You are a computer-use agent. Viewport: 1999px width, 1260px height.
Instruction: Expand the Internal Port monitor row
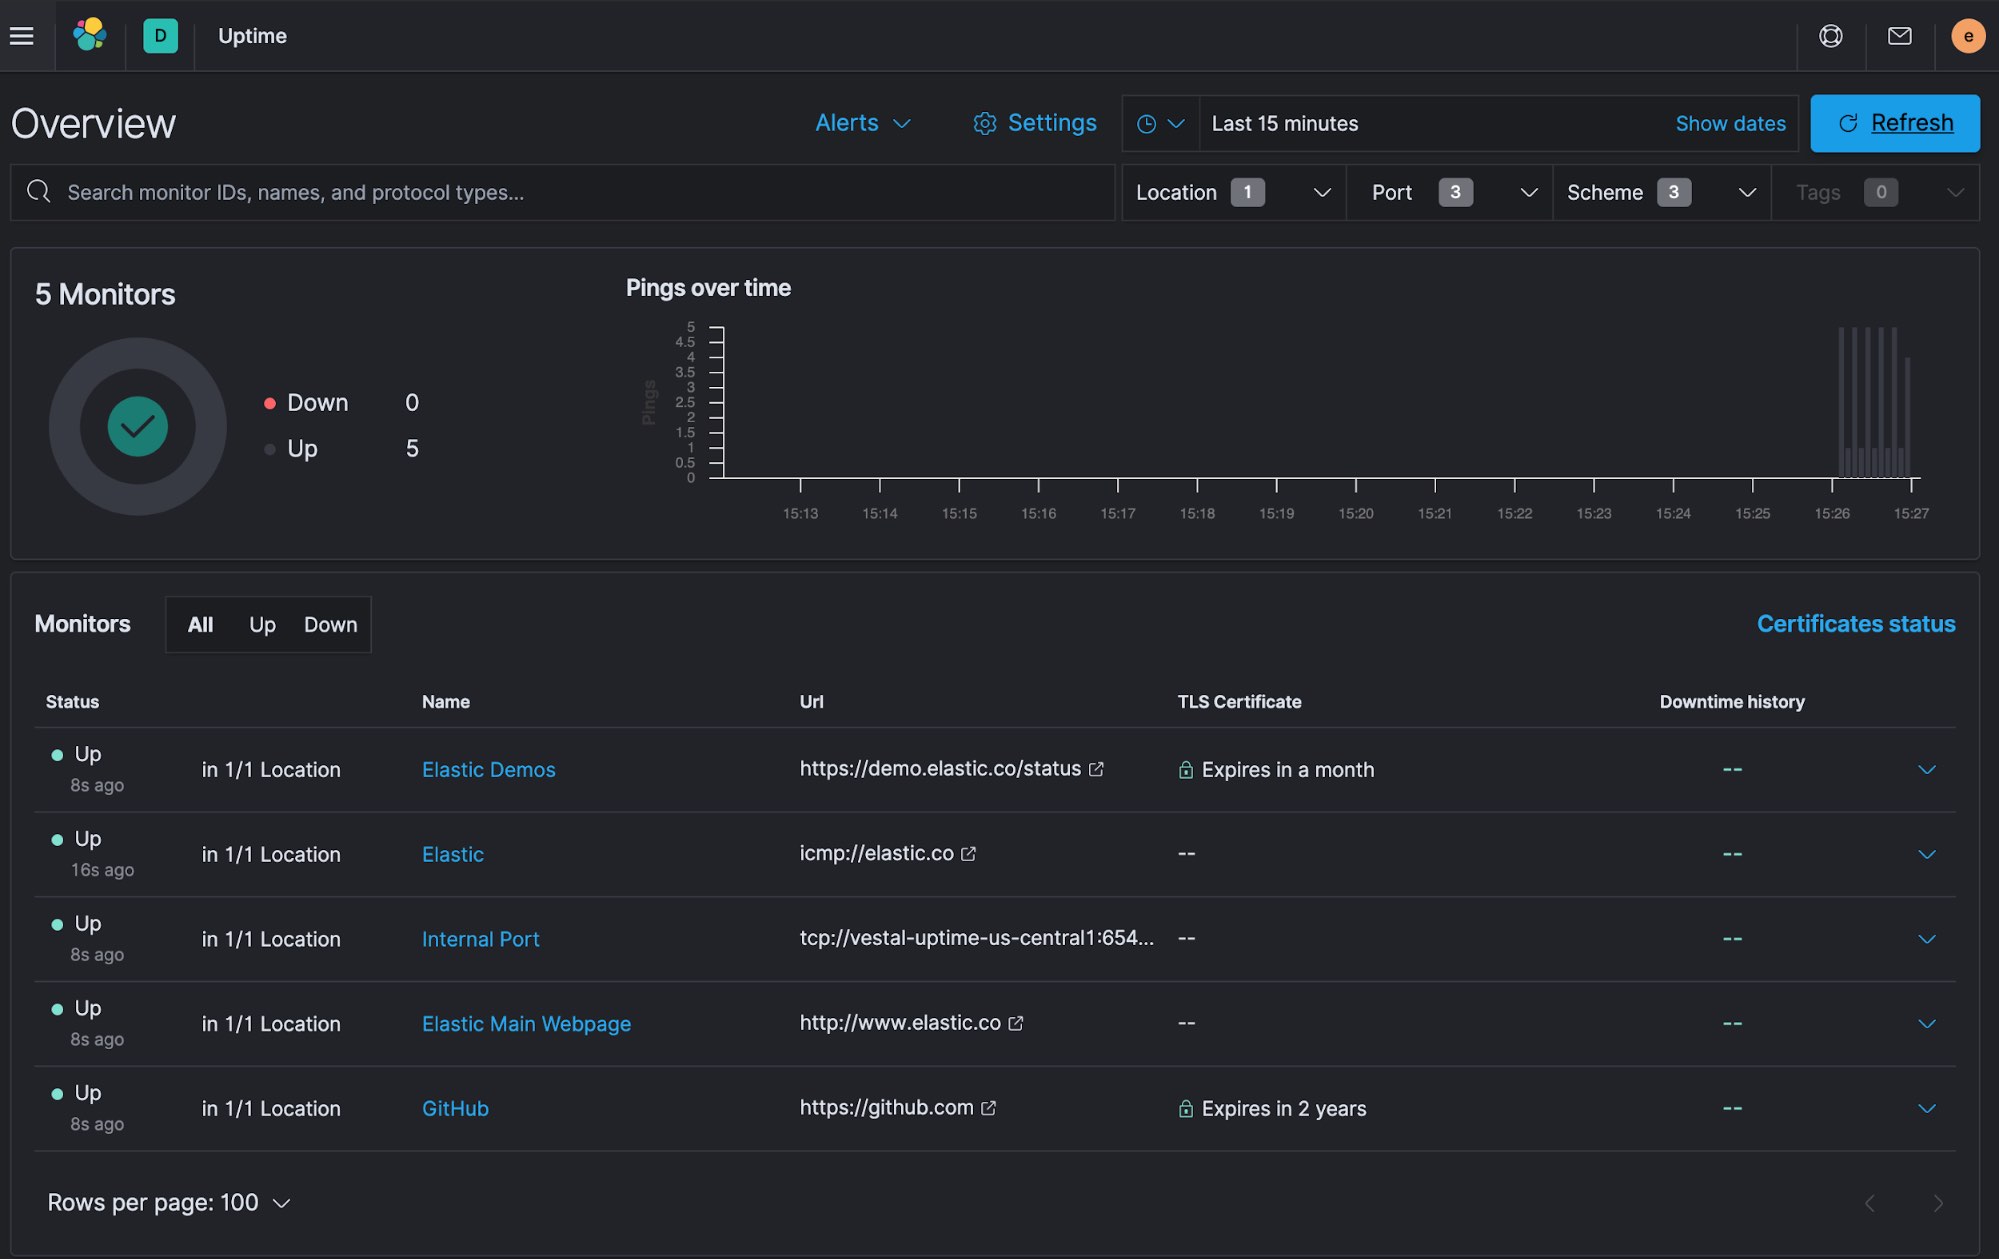(x=1927, y=939)
